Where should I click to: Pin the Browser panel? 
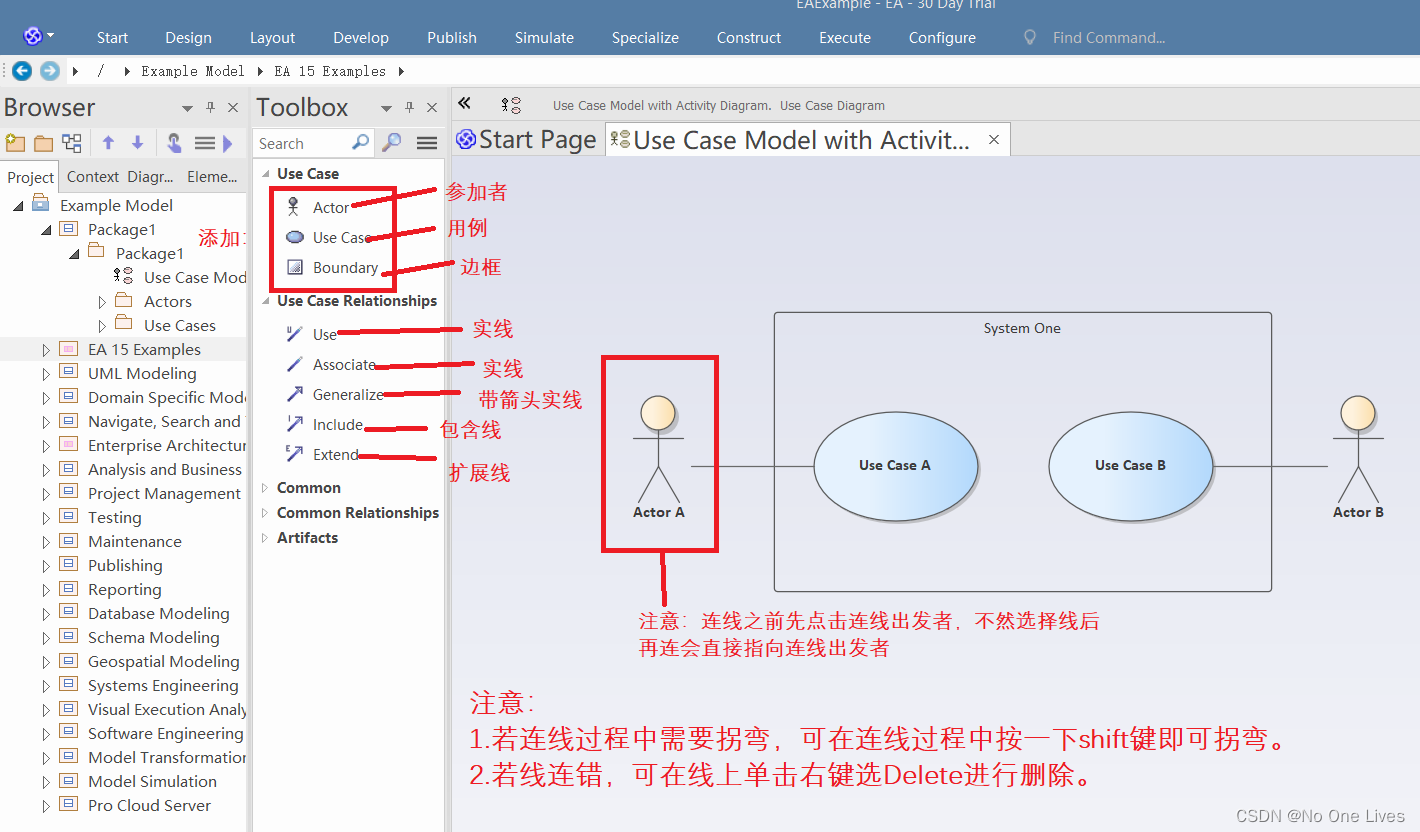(210, 107)
